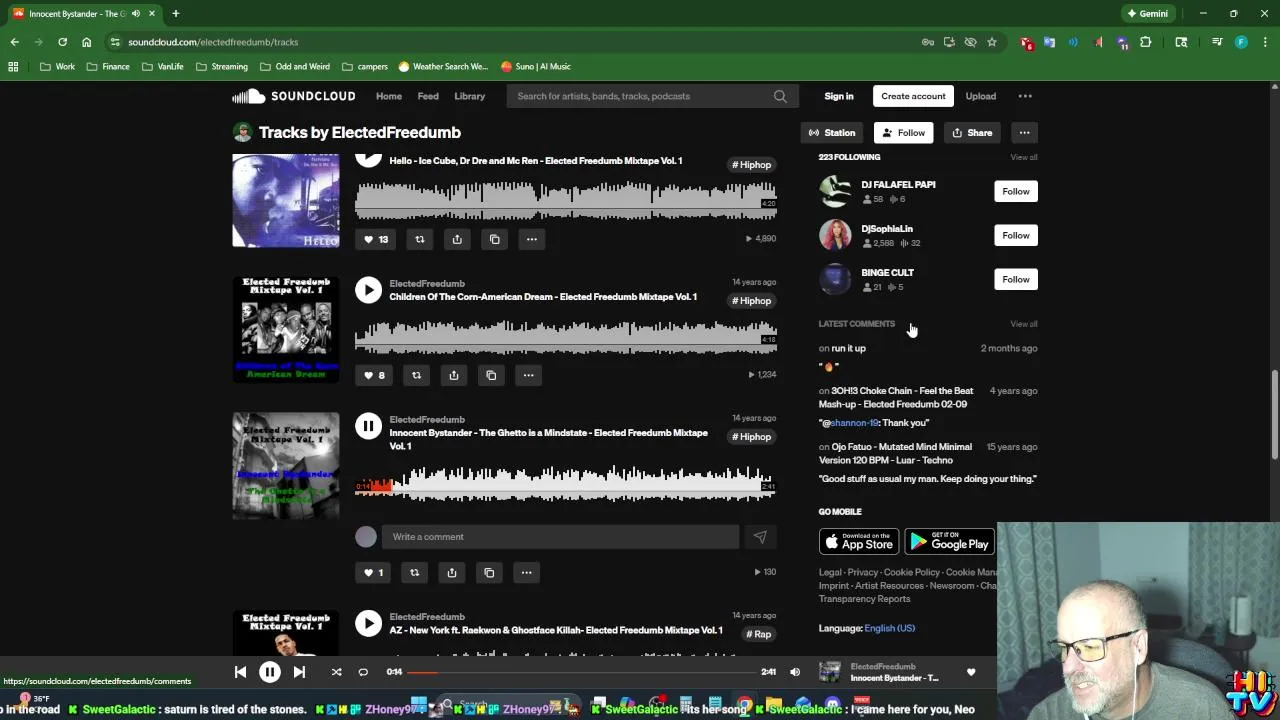Seek in Innocent Bystander waveform

click(565, 485)
